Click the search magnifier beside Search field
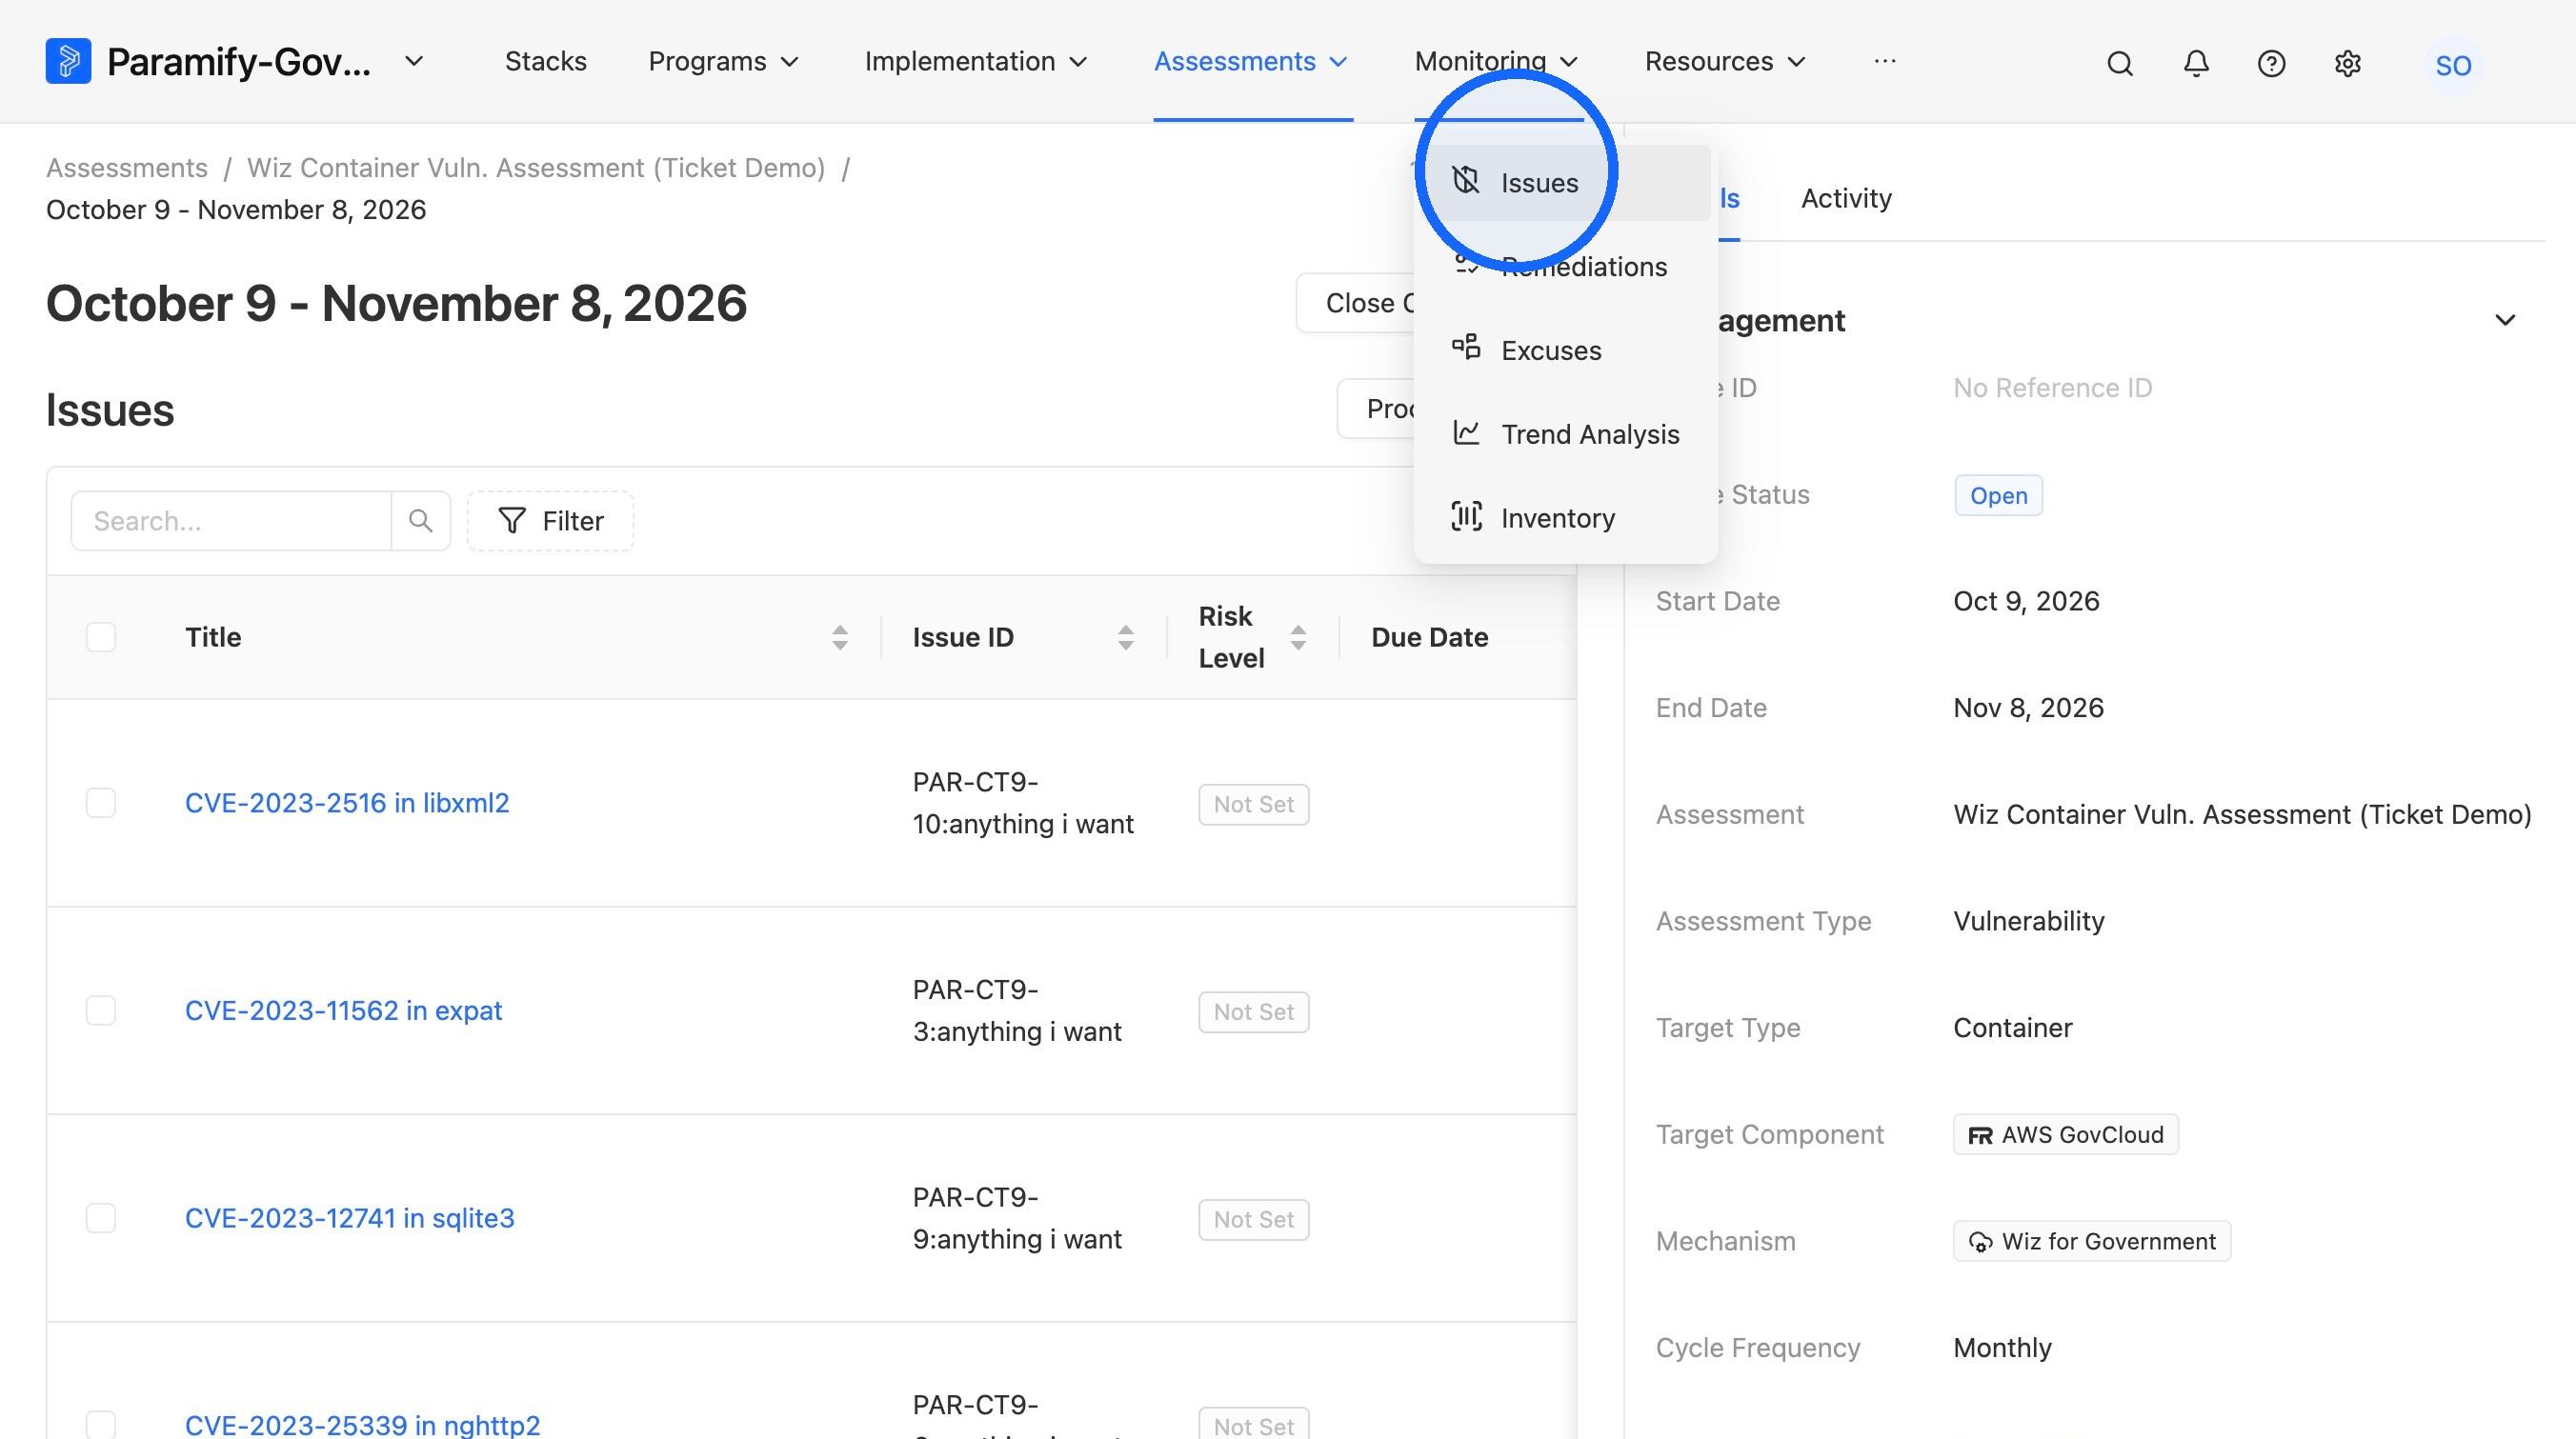The height and width of the screenshot is (1439, 2576). coord(421,521)
